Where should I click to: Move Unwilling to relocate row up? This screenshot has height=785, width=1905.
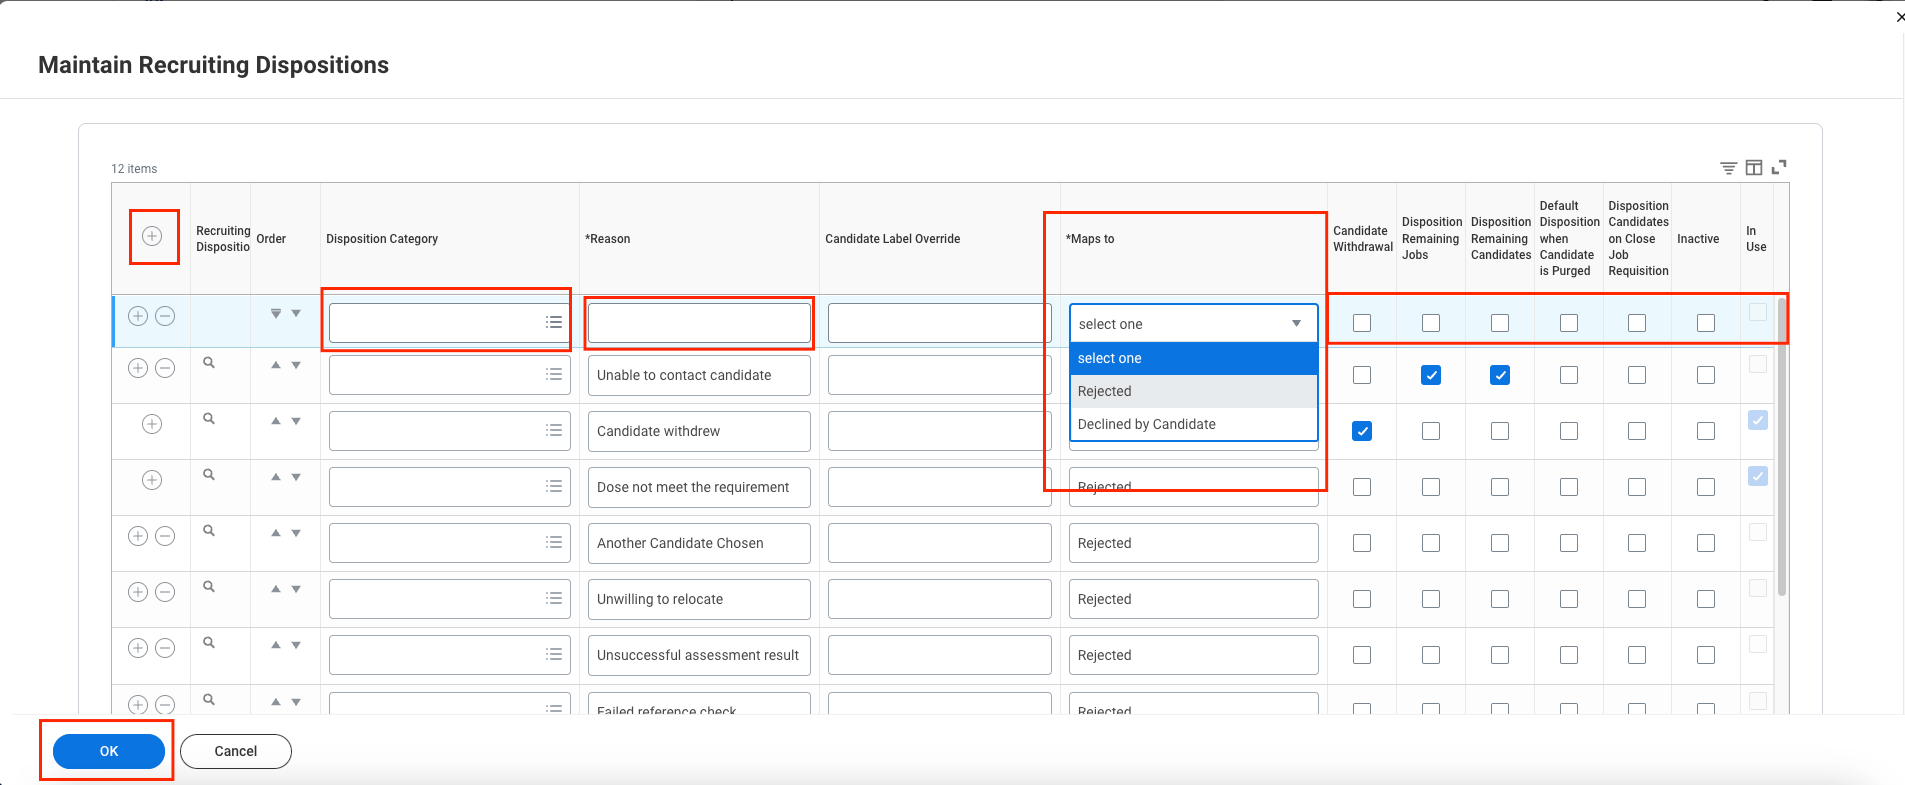point(276,589)
